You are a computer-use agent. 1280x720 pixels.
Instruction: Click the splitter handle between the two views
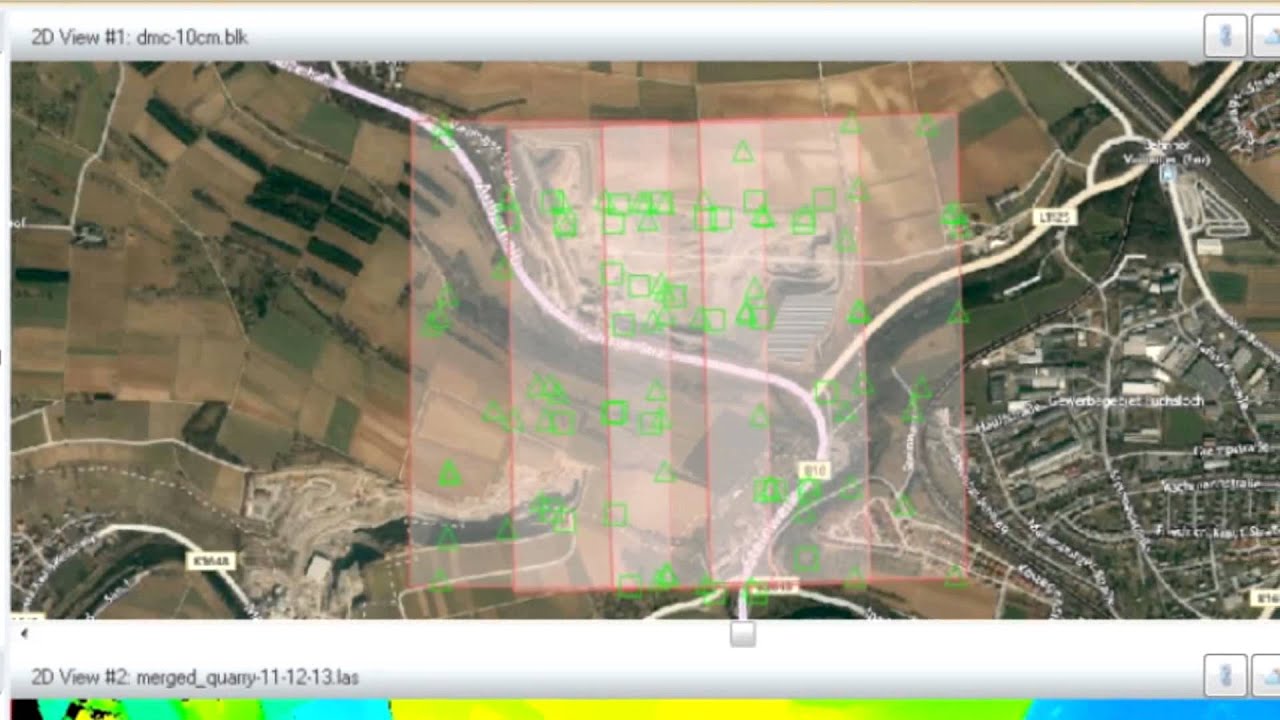(742, 633)
